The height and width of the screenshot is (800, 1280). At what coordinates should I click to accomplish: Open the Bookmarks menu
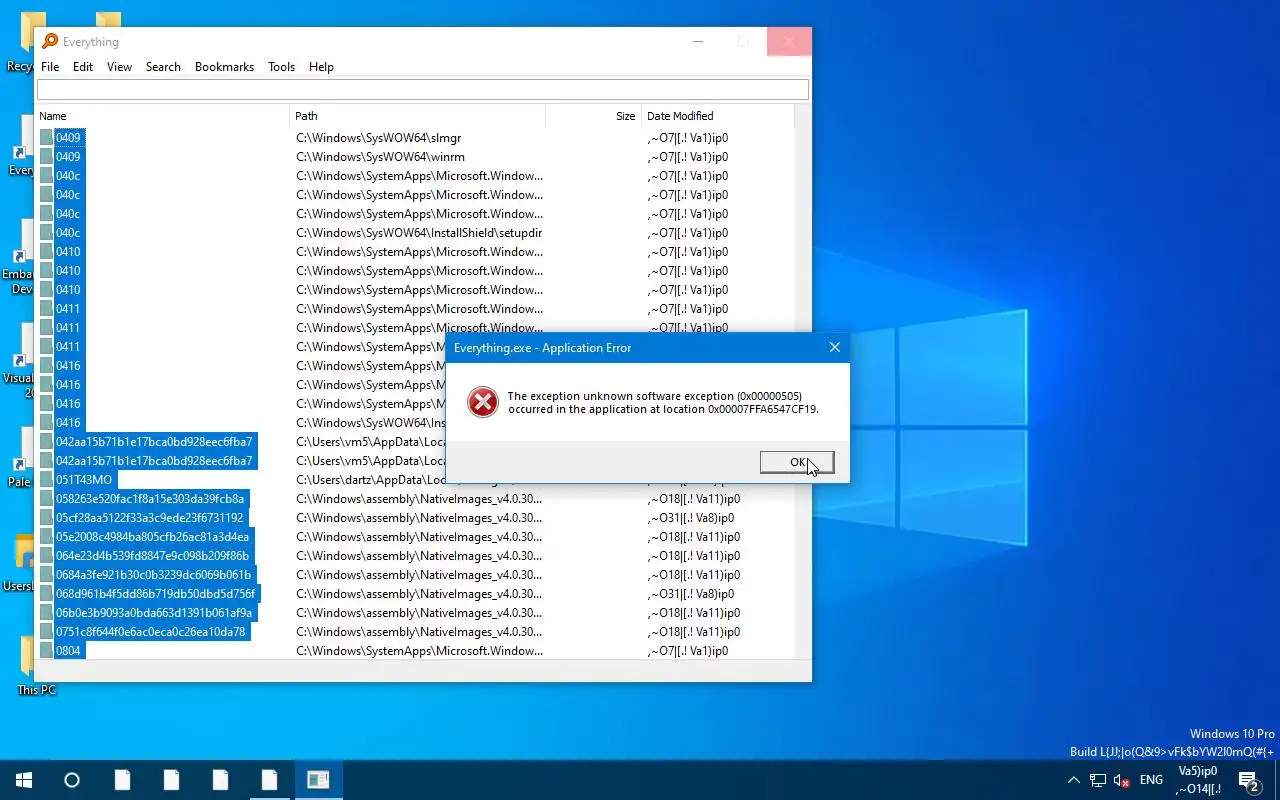pyautogui.click(x=224, y=67)
